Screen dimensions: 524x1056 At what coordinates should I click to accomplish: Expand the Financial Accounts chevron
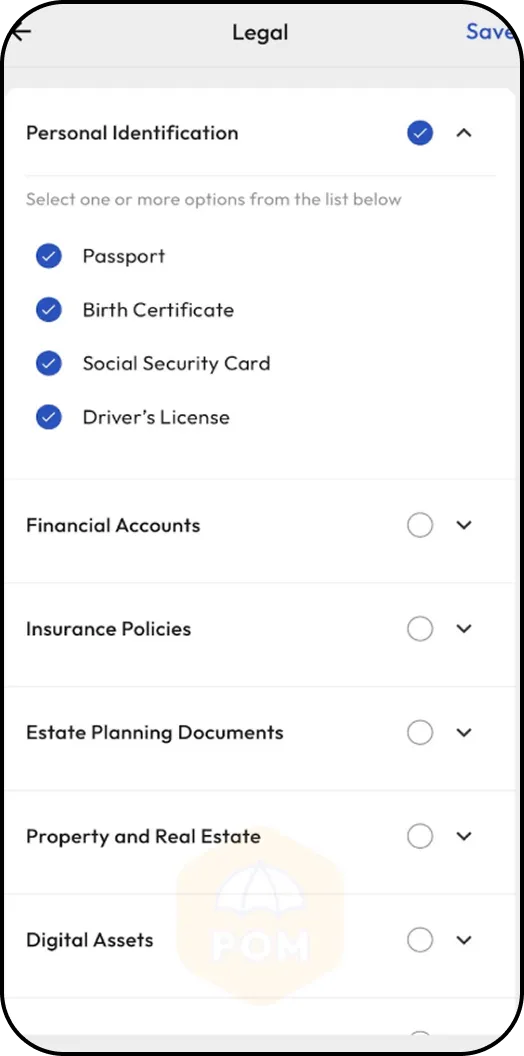[x=463, y=525]
